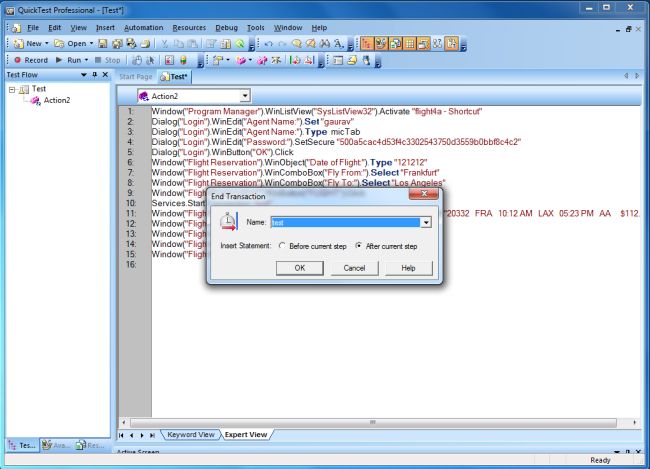Click script line 5 WinButton OK Click
Screen dimensions: 650x469
(222, 152)
